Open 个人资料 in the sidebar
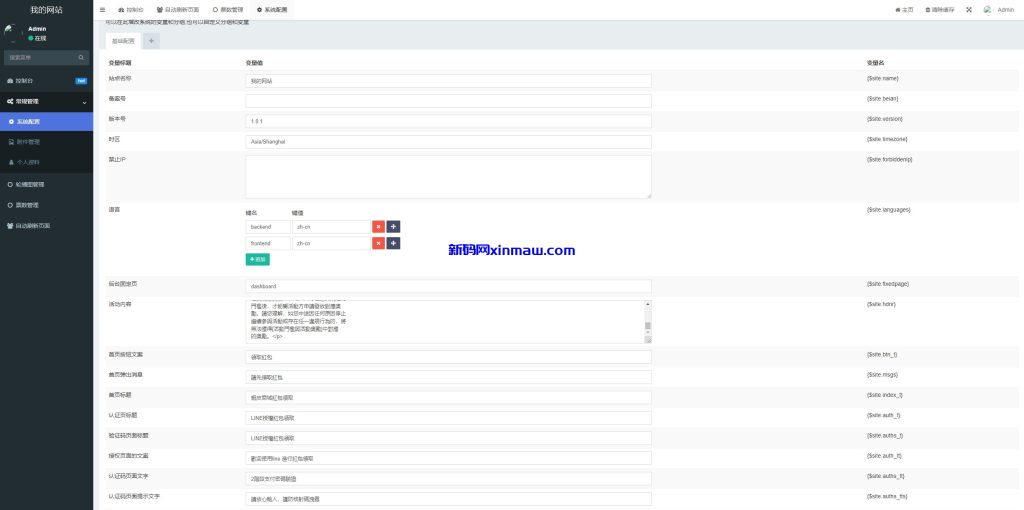1024x510 pixels. pyautogui.click(x=28, y=162)
